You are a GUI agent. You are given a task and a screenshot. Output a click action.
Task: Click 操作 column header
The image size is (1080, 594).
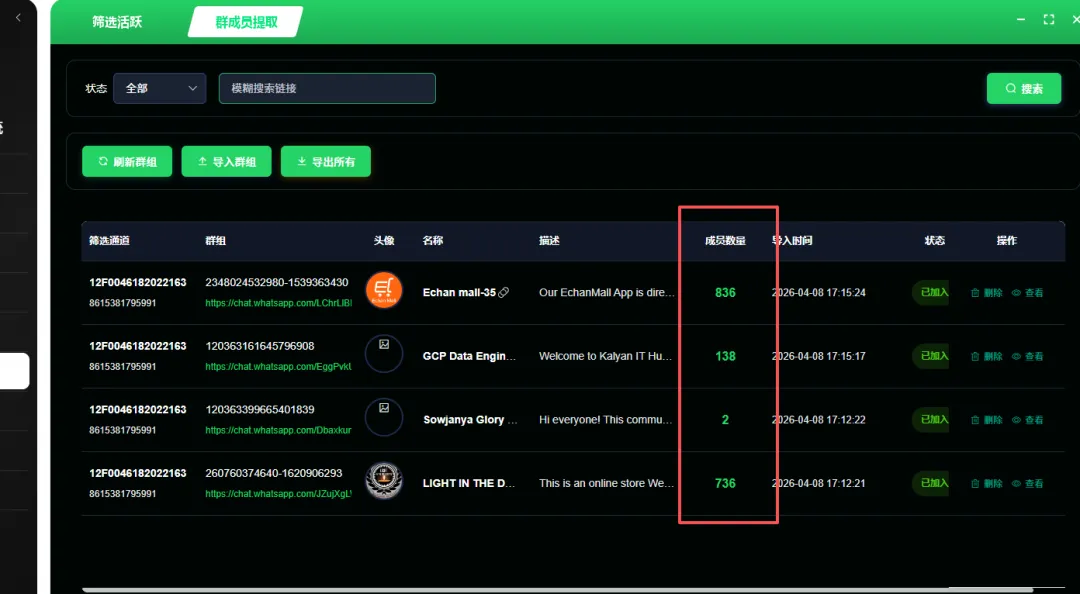pyautogui.click(x=1006, y=240)
